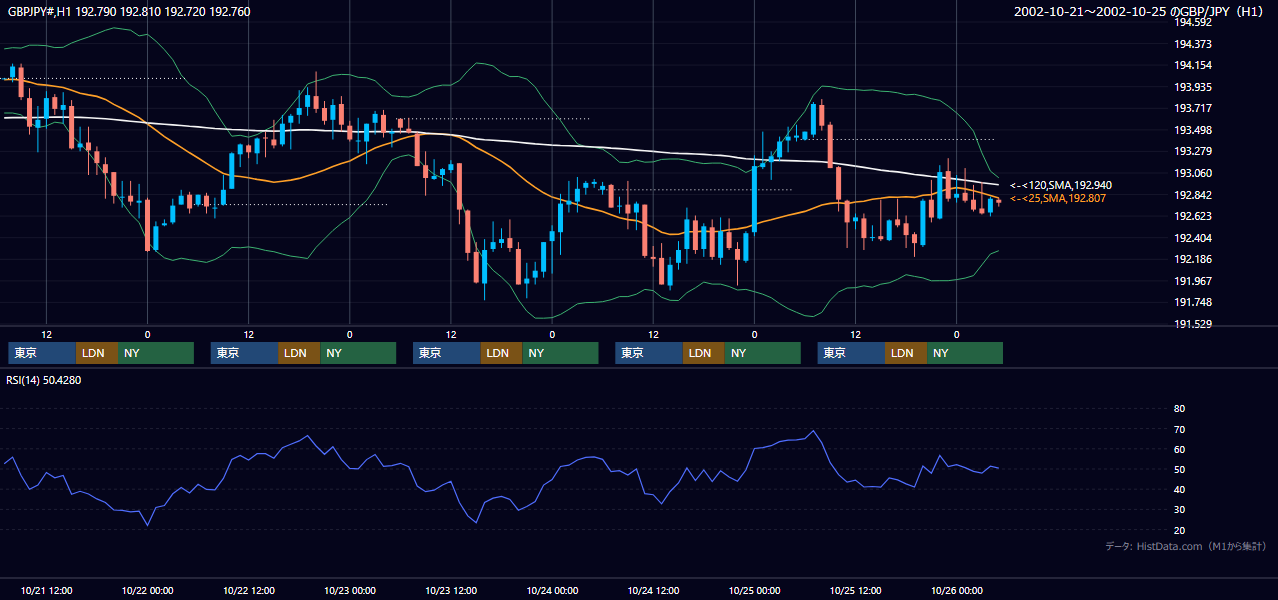Viewport: 1278px width, 600px height.
Task: Select the 2002-10-21~2002-10-25 GBP/JPY (H1) heading
Action: [x=1141, y=12]
